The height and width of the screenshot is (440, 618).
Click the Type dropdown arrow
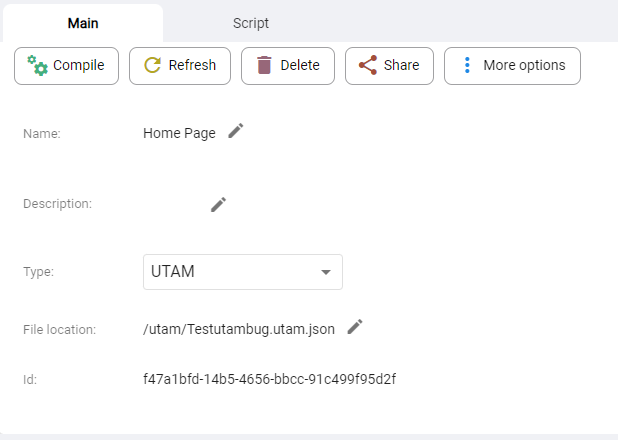click(x=326, y=272)
